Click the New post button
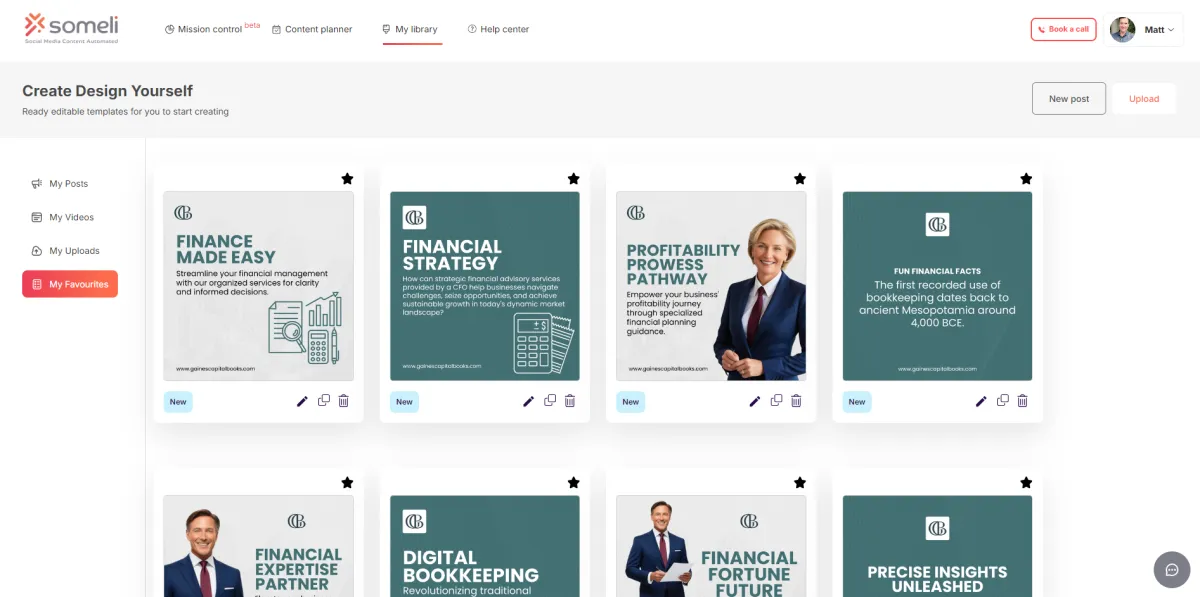The image size is (1200, 597). point(1069,99)
